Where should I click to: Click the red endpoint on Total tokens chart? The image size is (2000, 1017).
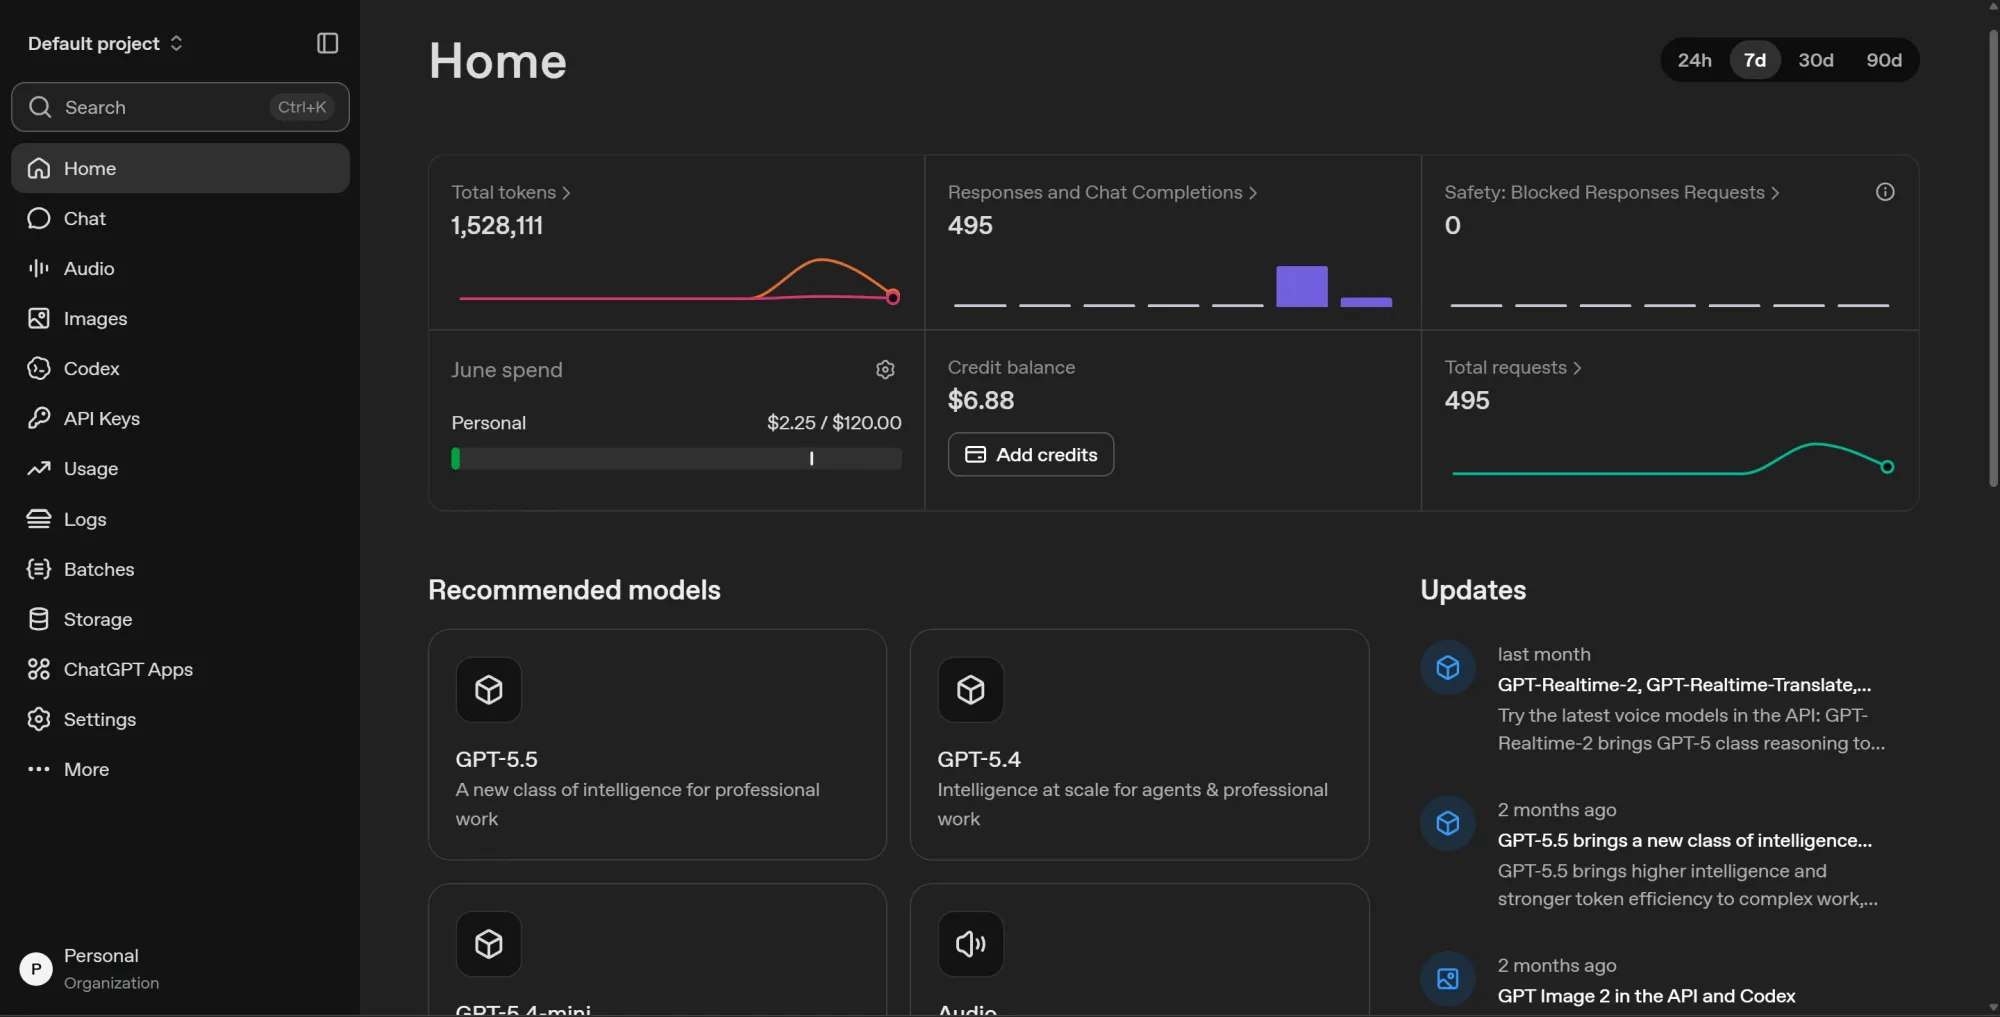pyautogui.click(x=893, y=297)
